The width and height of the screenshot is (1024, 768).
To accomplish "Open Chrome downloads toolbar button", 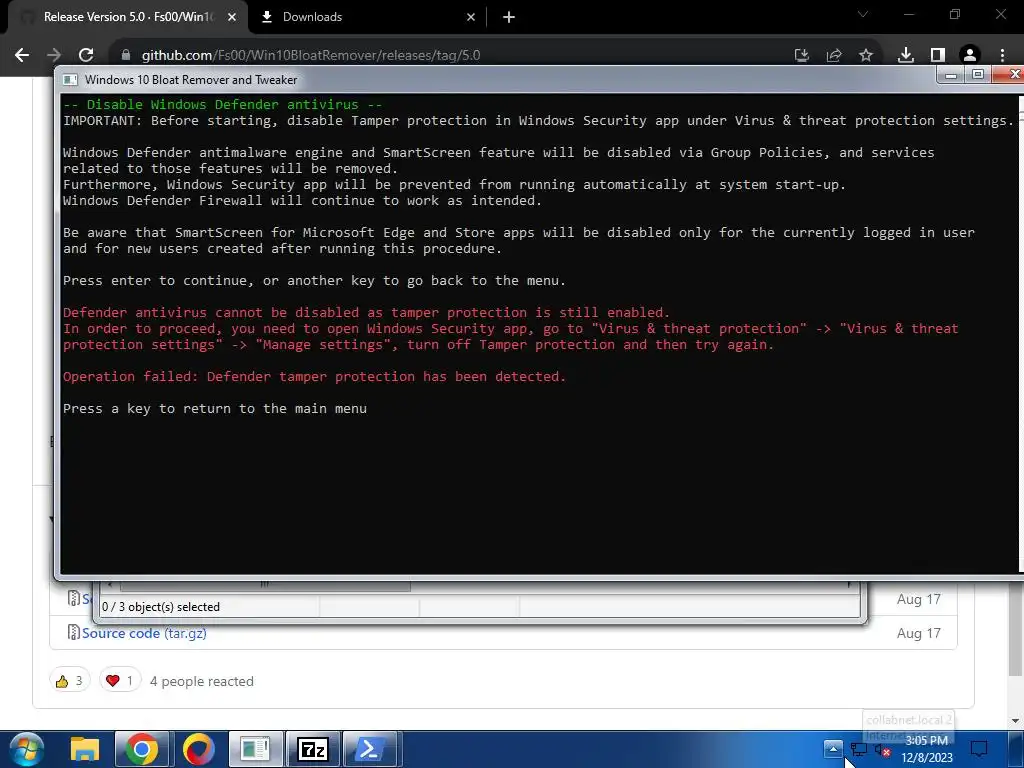I will click(x=906, y=55).
